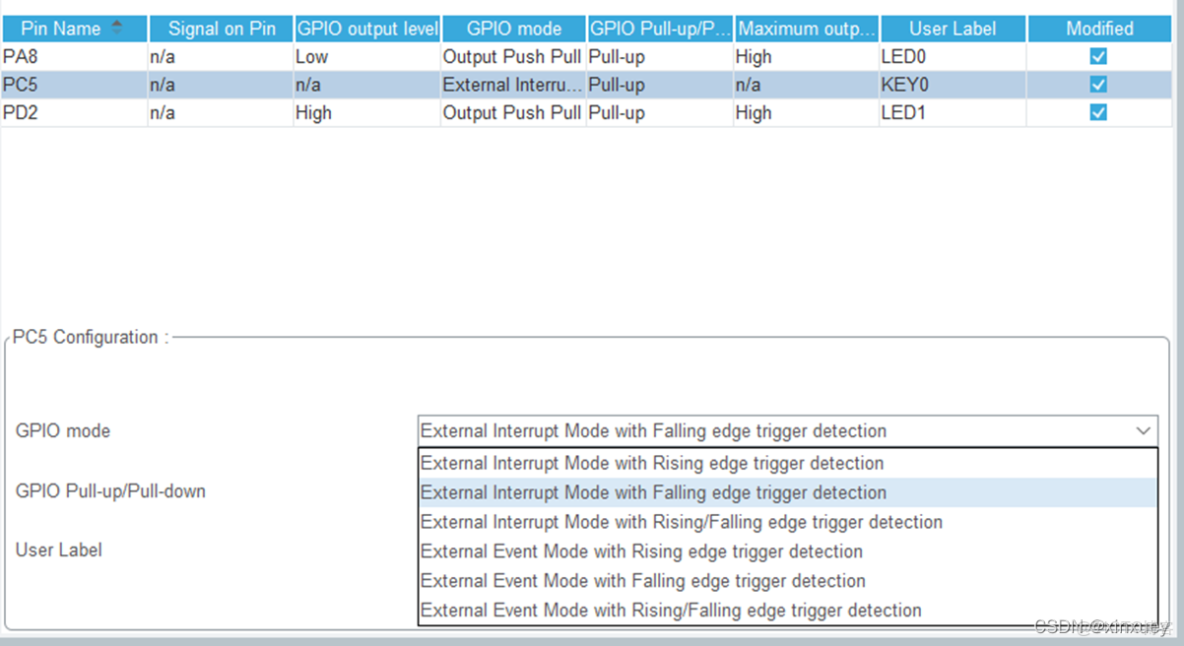
Task: Click the GPIO Pull-up/Pull-down label
Action: point(110,491)
